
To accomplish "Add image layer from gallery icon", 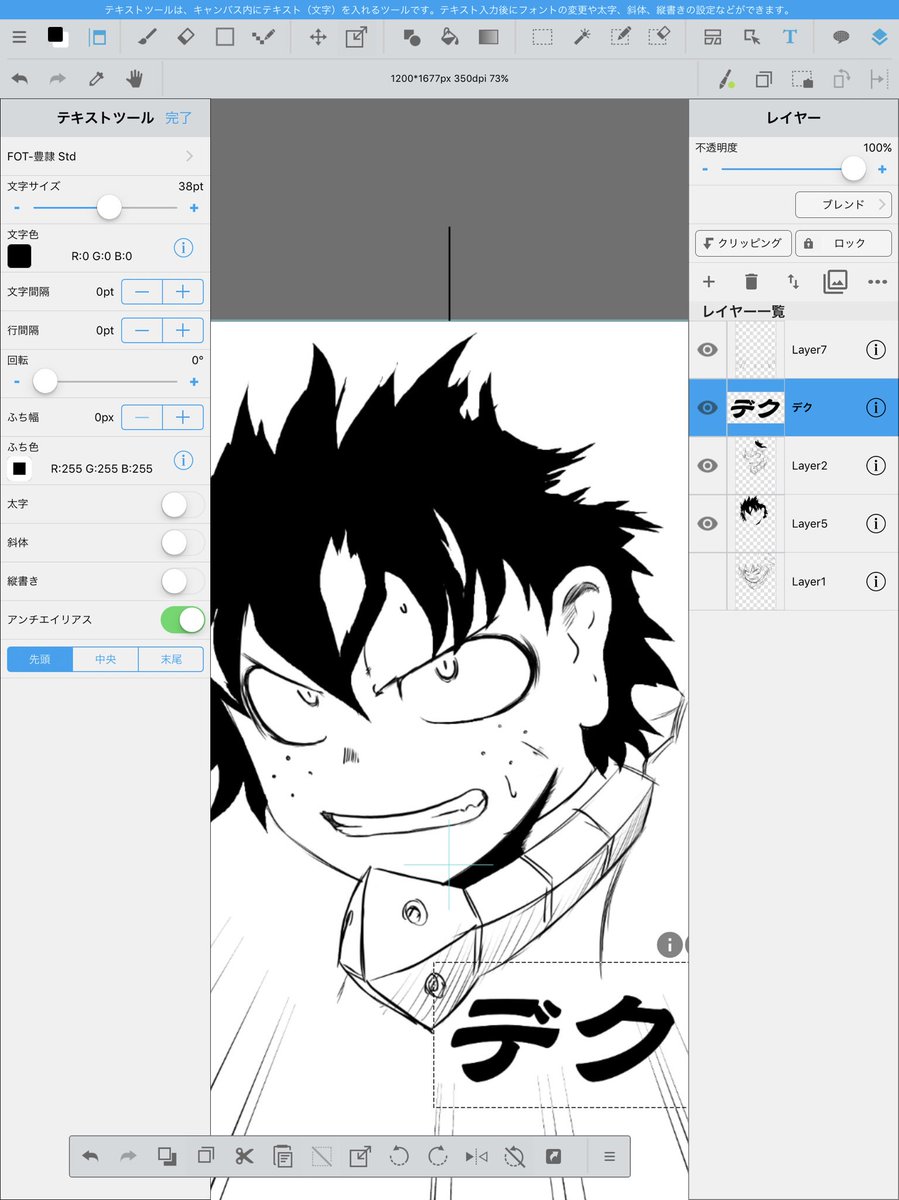I will point(835,282).
